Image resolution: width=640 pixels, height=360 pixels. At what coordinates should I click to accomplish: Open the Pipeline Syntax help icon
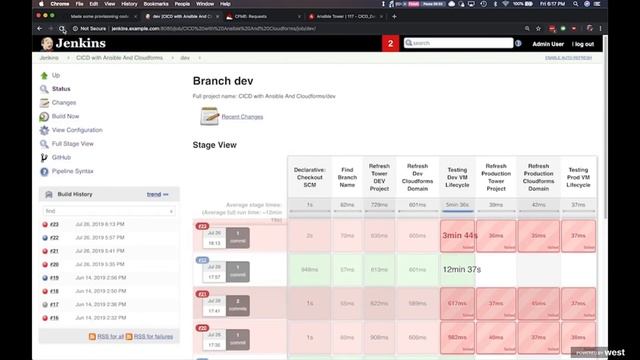click(x=44, y=171)
